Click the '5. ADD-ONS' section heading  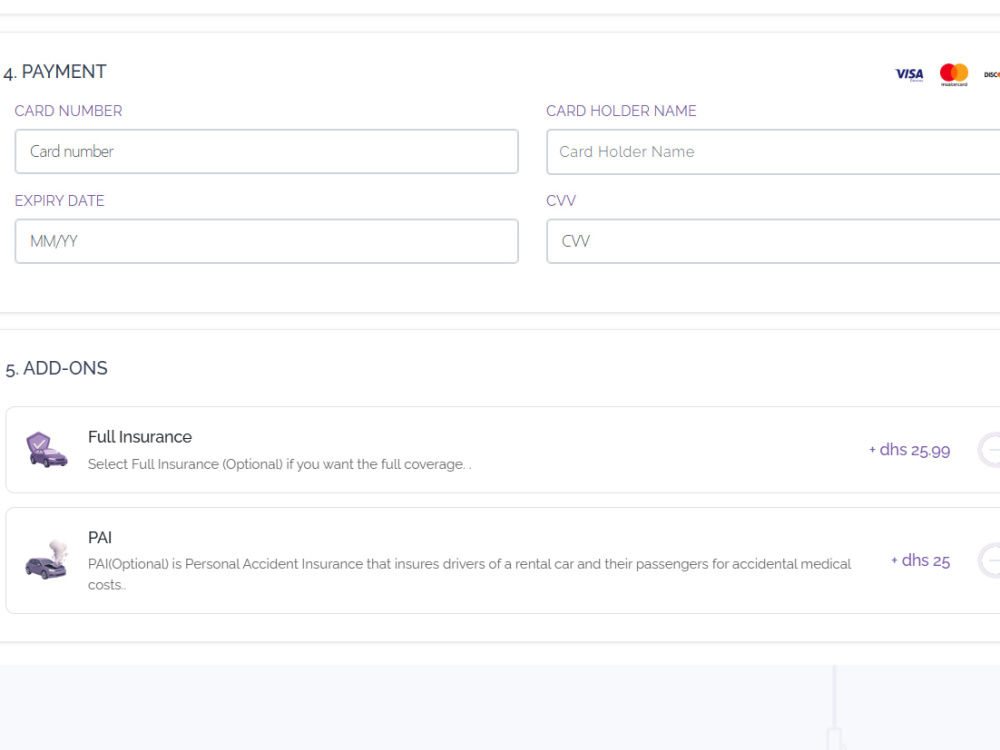click(x=56, y=369)
